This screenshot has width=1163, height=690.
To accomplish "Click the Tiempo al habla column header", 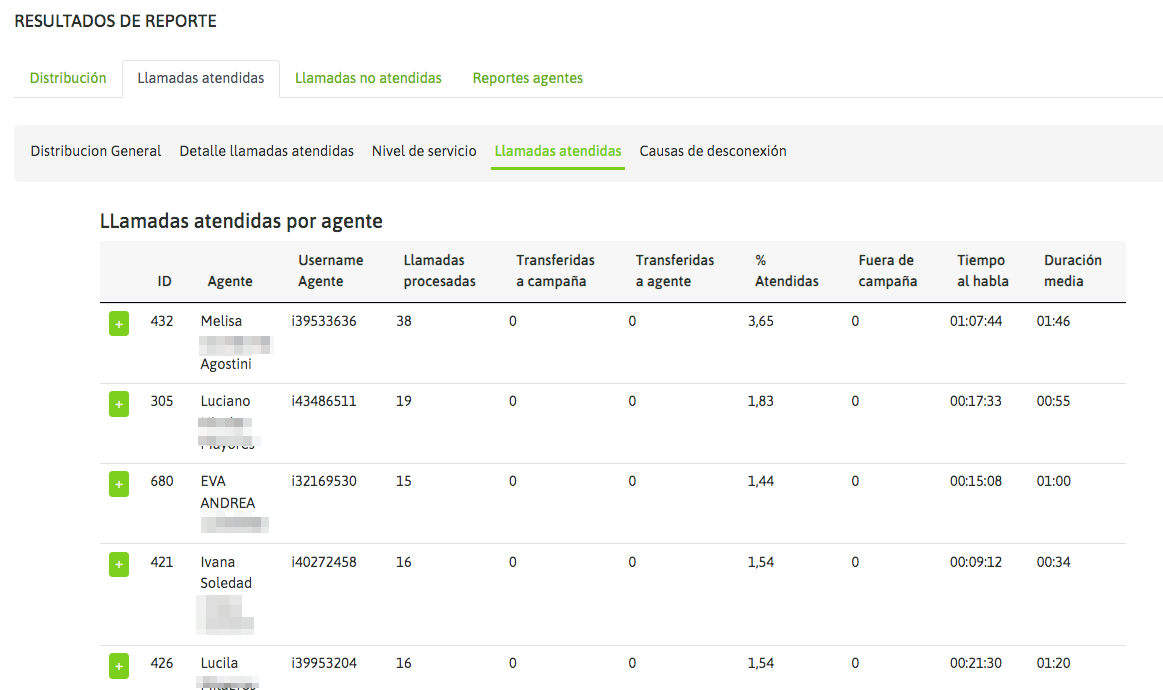I will tap(982, 271).
